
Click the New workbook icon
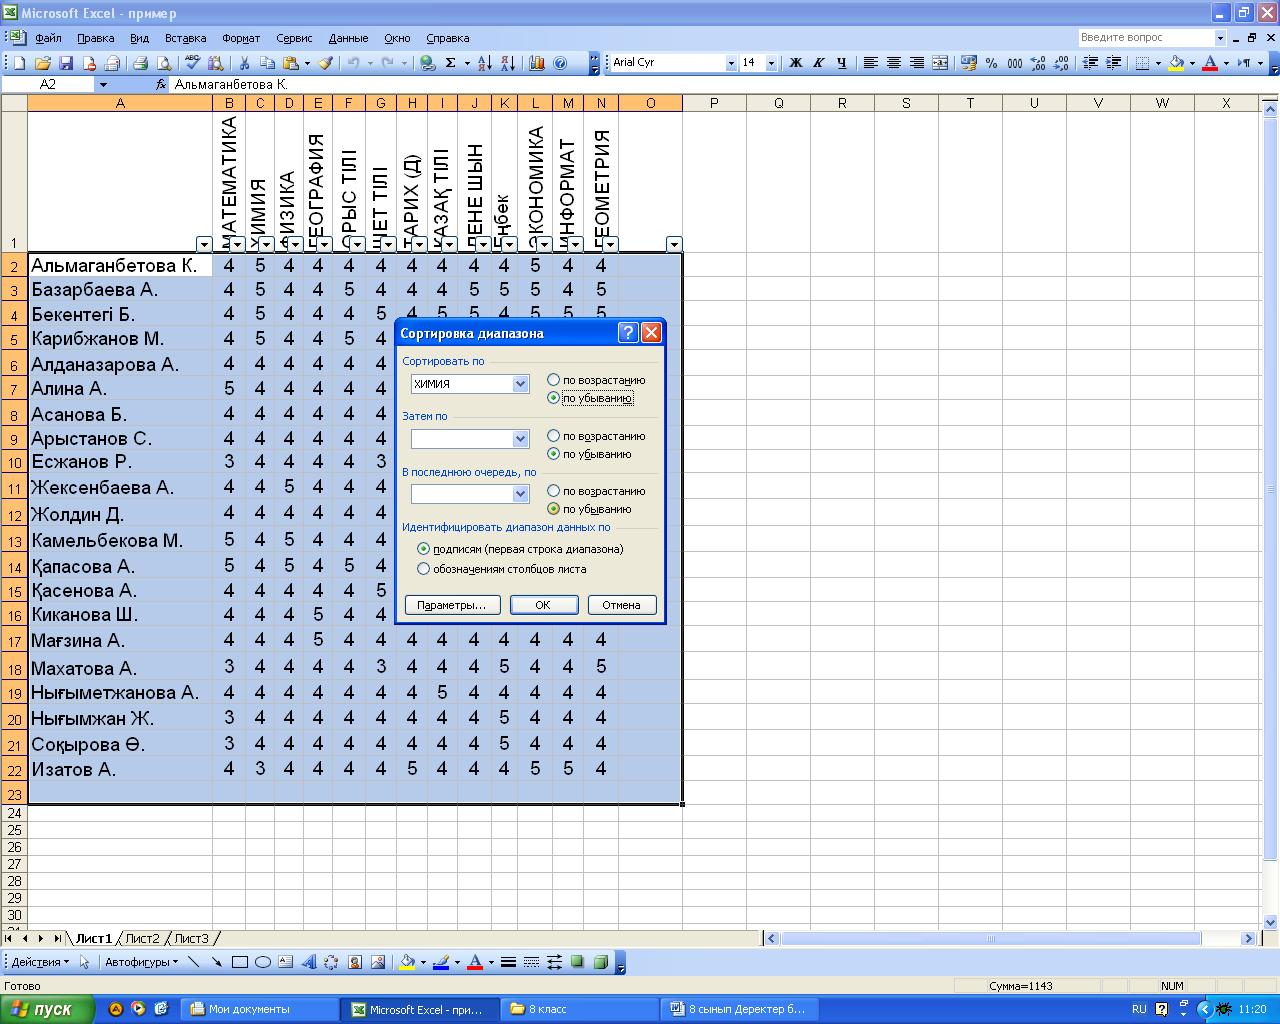[x=18, y=63]
